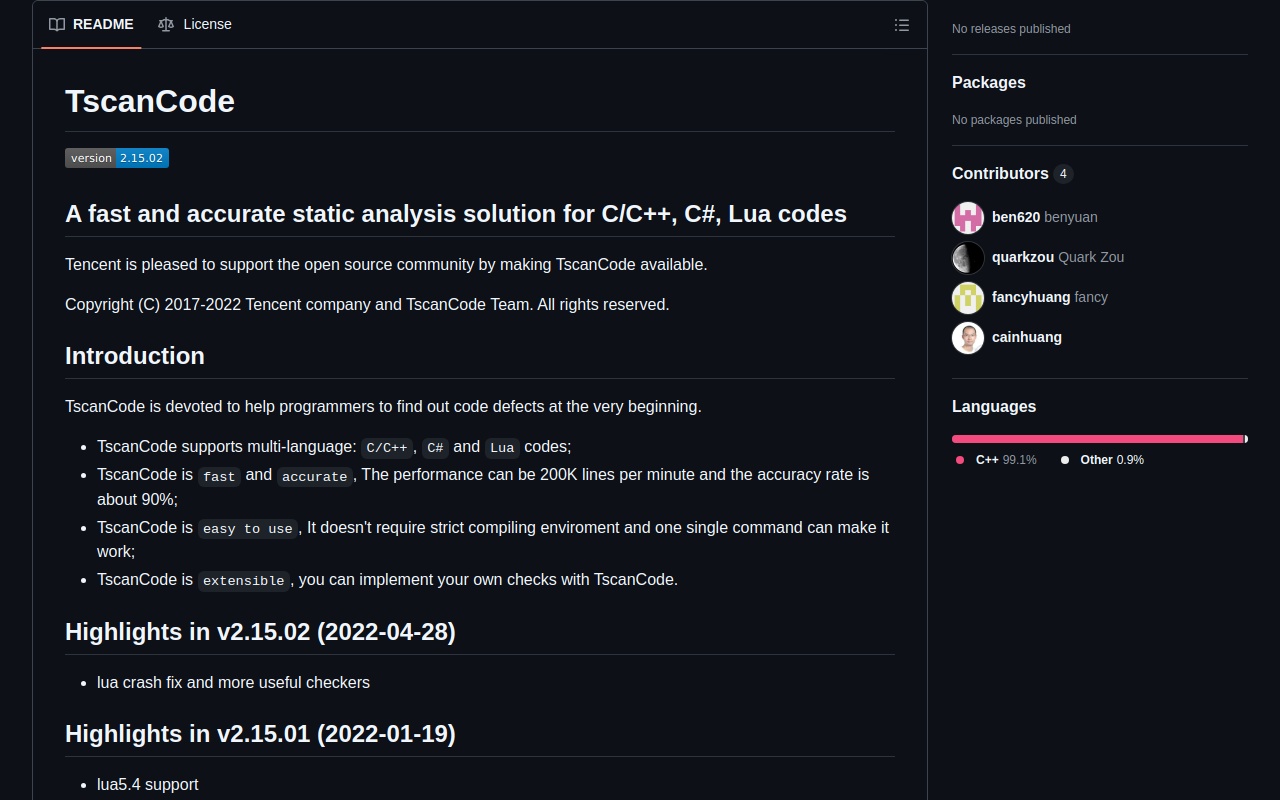Click the Other 0.9% language entry

(1111, 460)
